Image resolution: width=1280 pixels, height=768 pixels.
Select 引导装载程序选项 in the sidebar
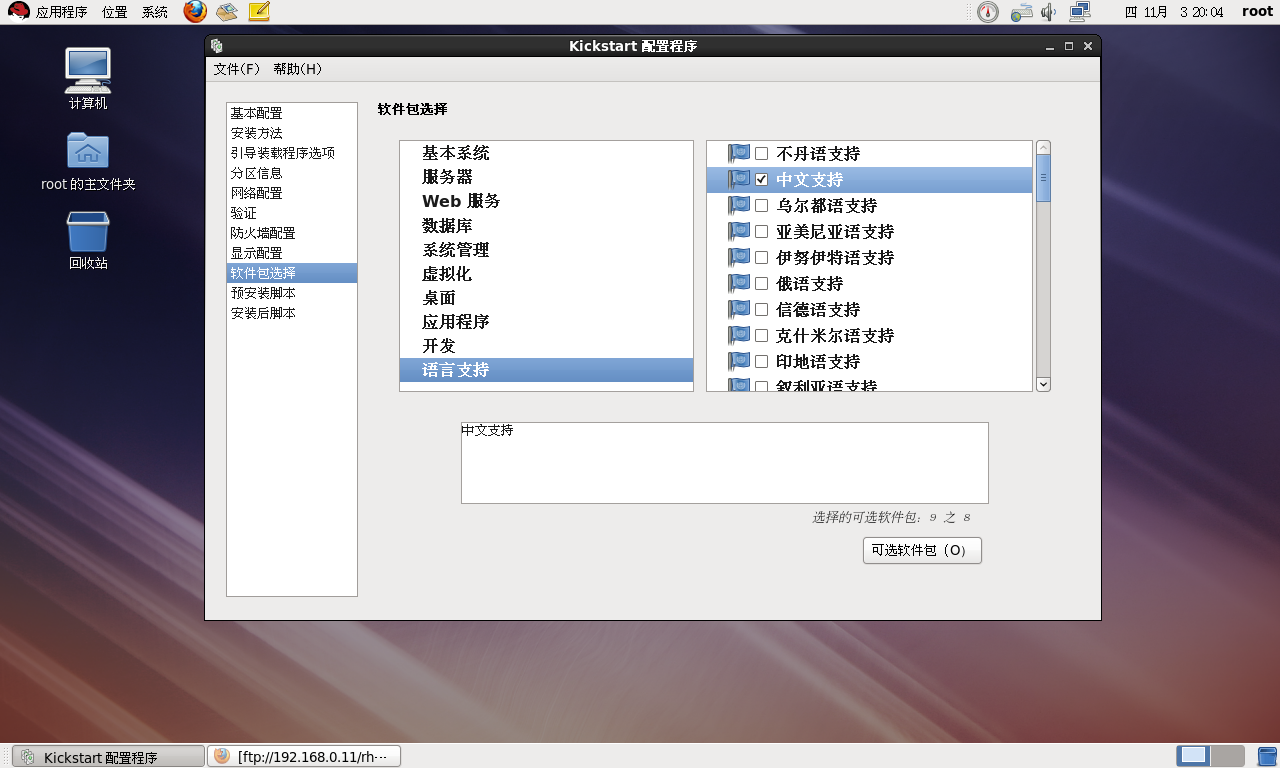(x=292, y=153)
